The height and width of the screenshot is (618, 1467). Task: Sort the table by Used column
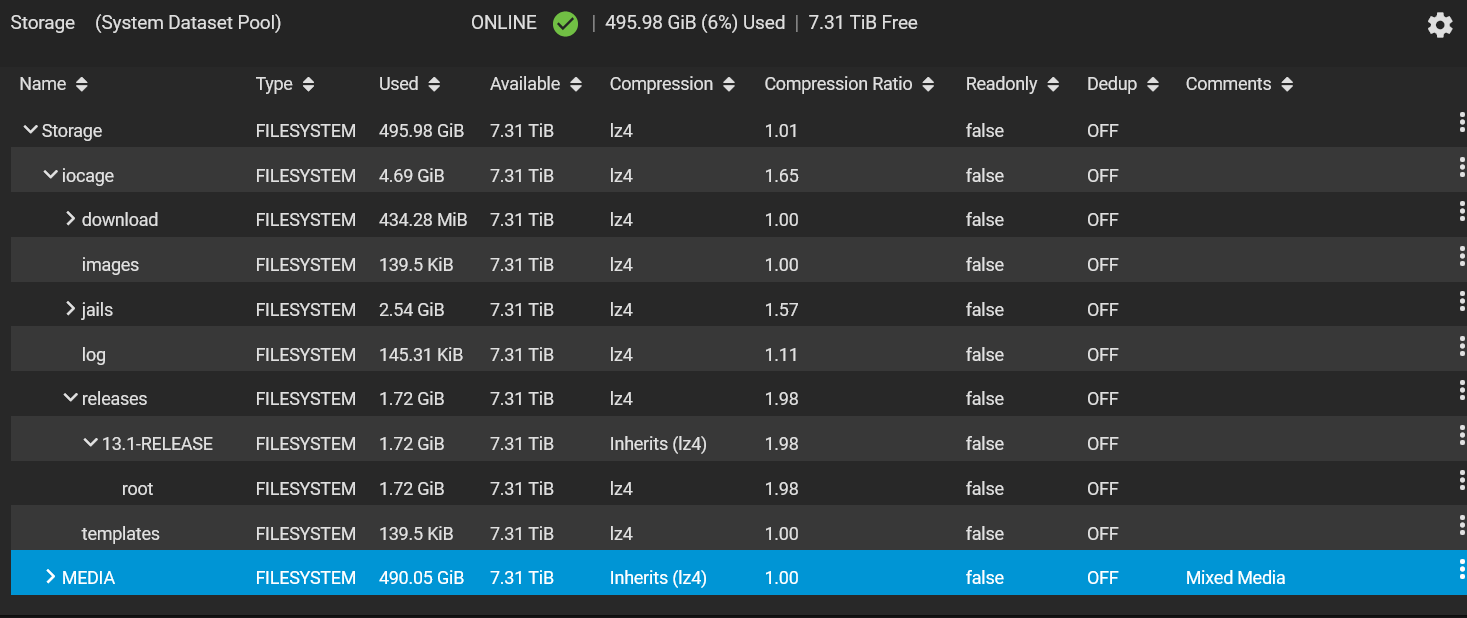point(434,85)
